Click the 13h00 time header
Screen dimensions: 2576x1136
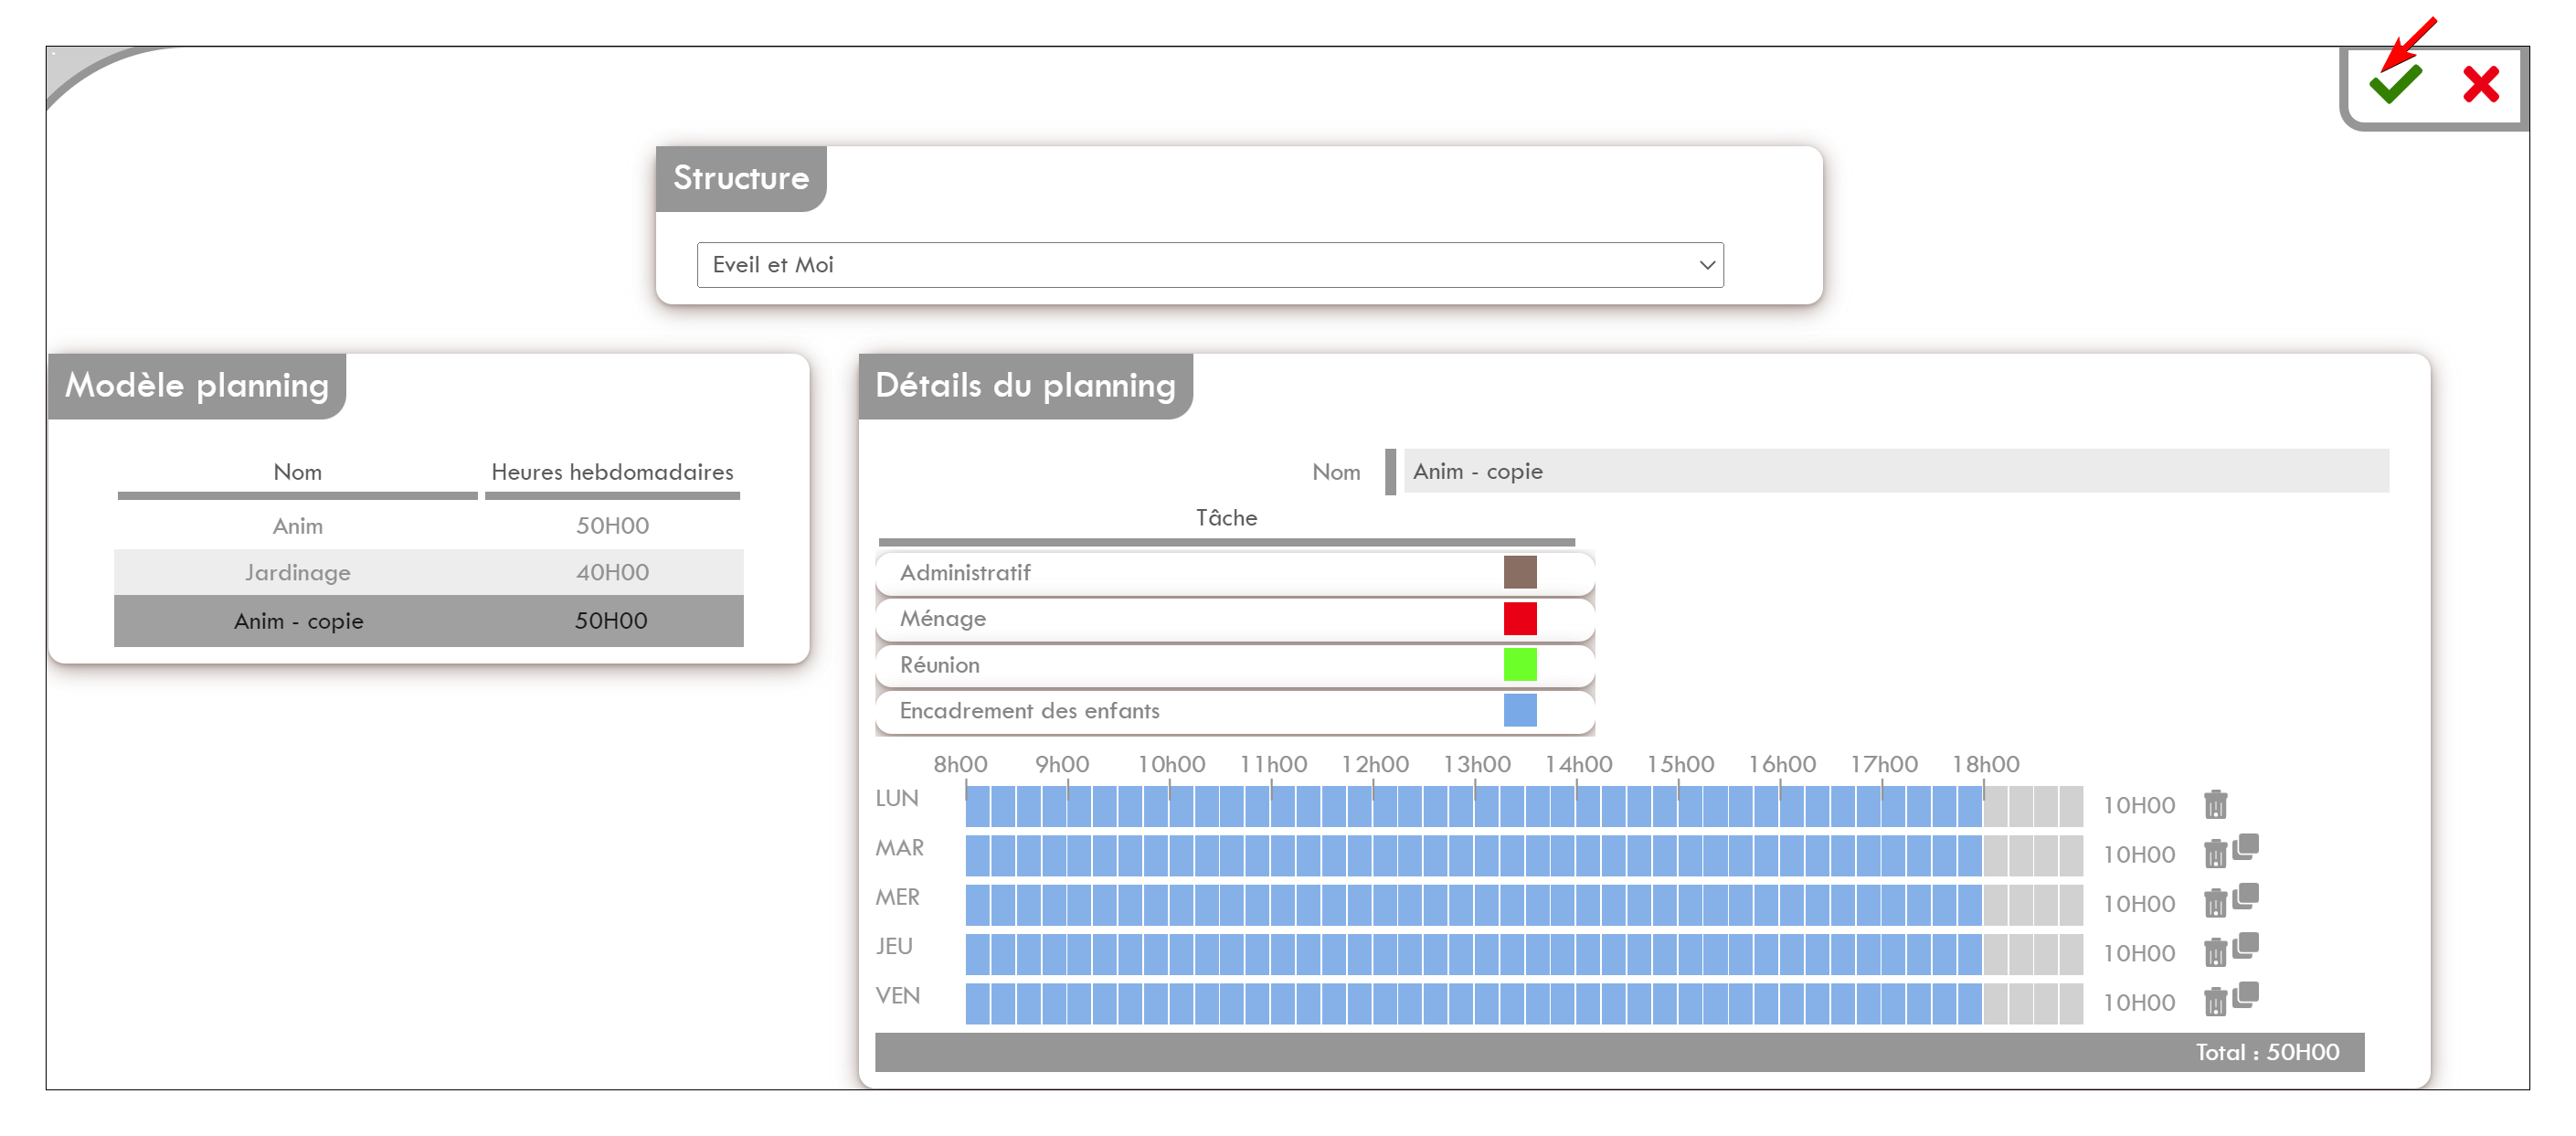coord(1476,764)
